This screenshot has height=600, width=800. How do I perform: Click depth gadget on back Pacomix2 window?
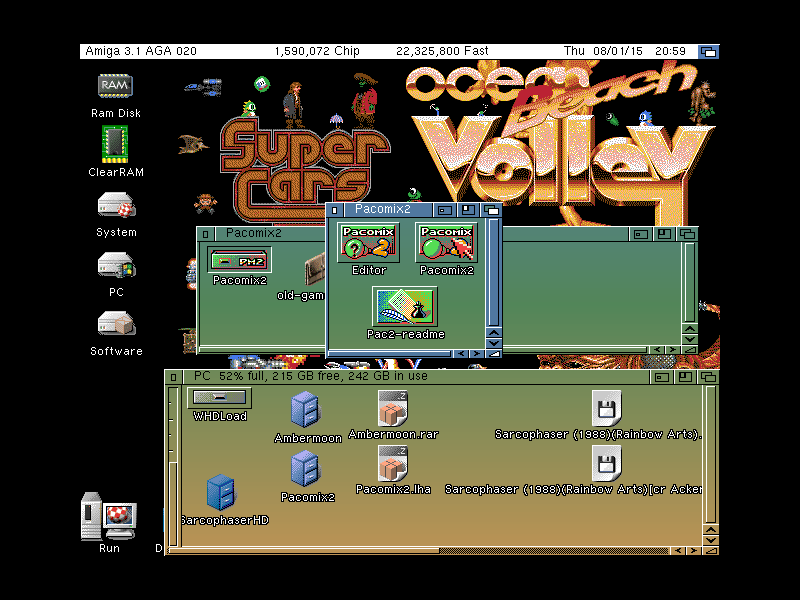point(687,234)
